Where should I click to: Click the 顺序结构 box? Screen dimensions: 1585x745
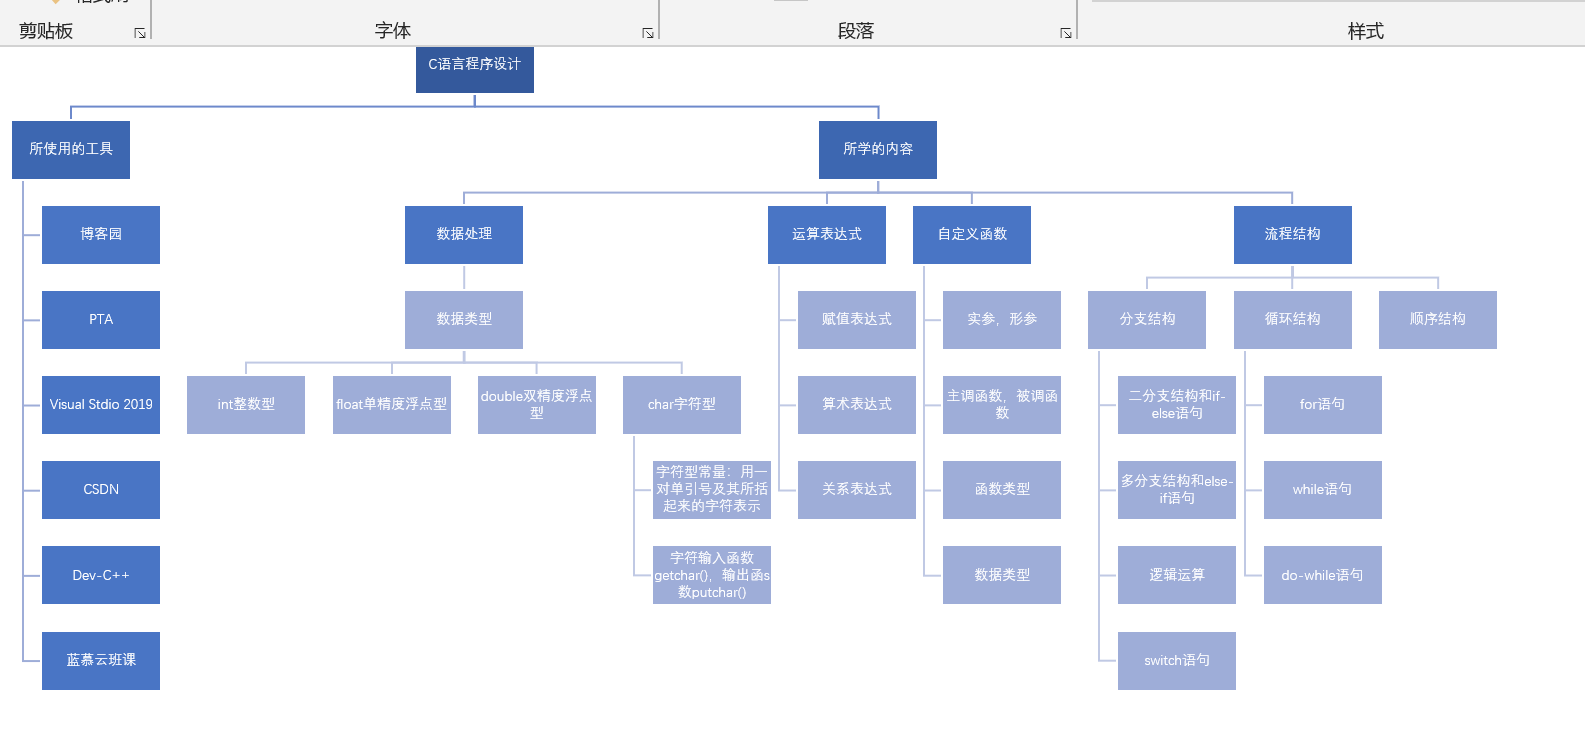point(1438,320)
